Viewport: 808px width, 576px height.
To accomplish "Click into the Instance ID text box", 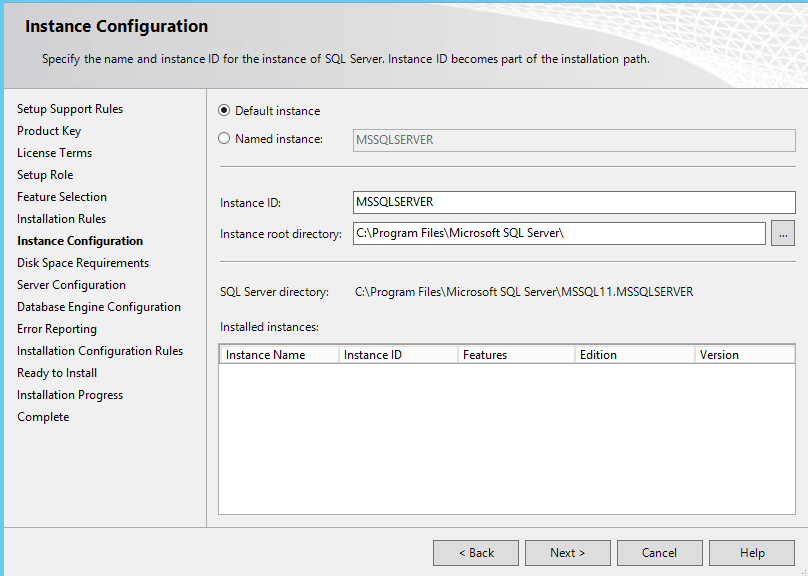I will point(574,202).
